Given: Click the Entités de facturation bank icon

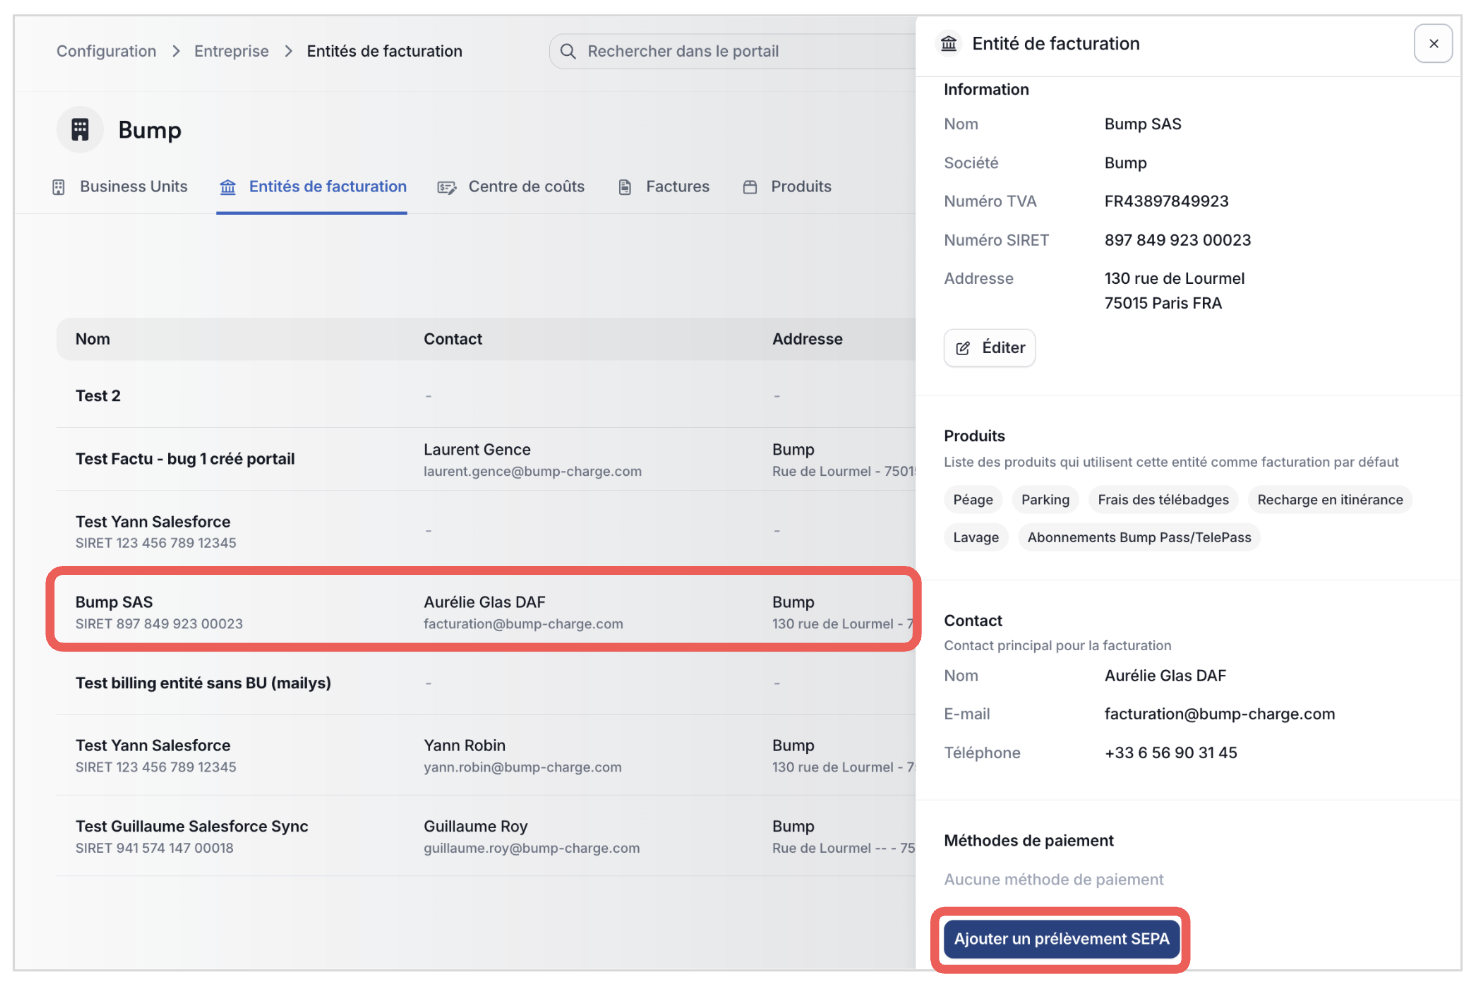Looking at the screenshot, I should tap(228, 187).
